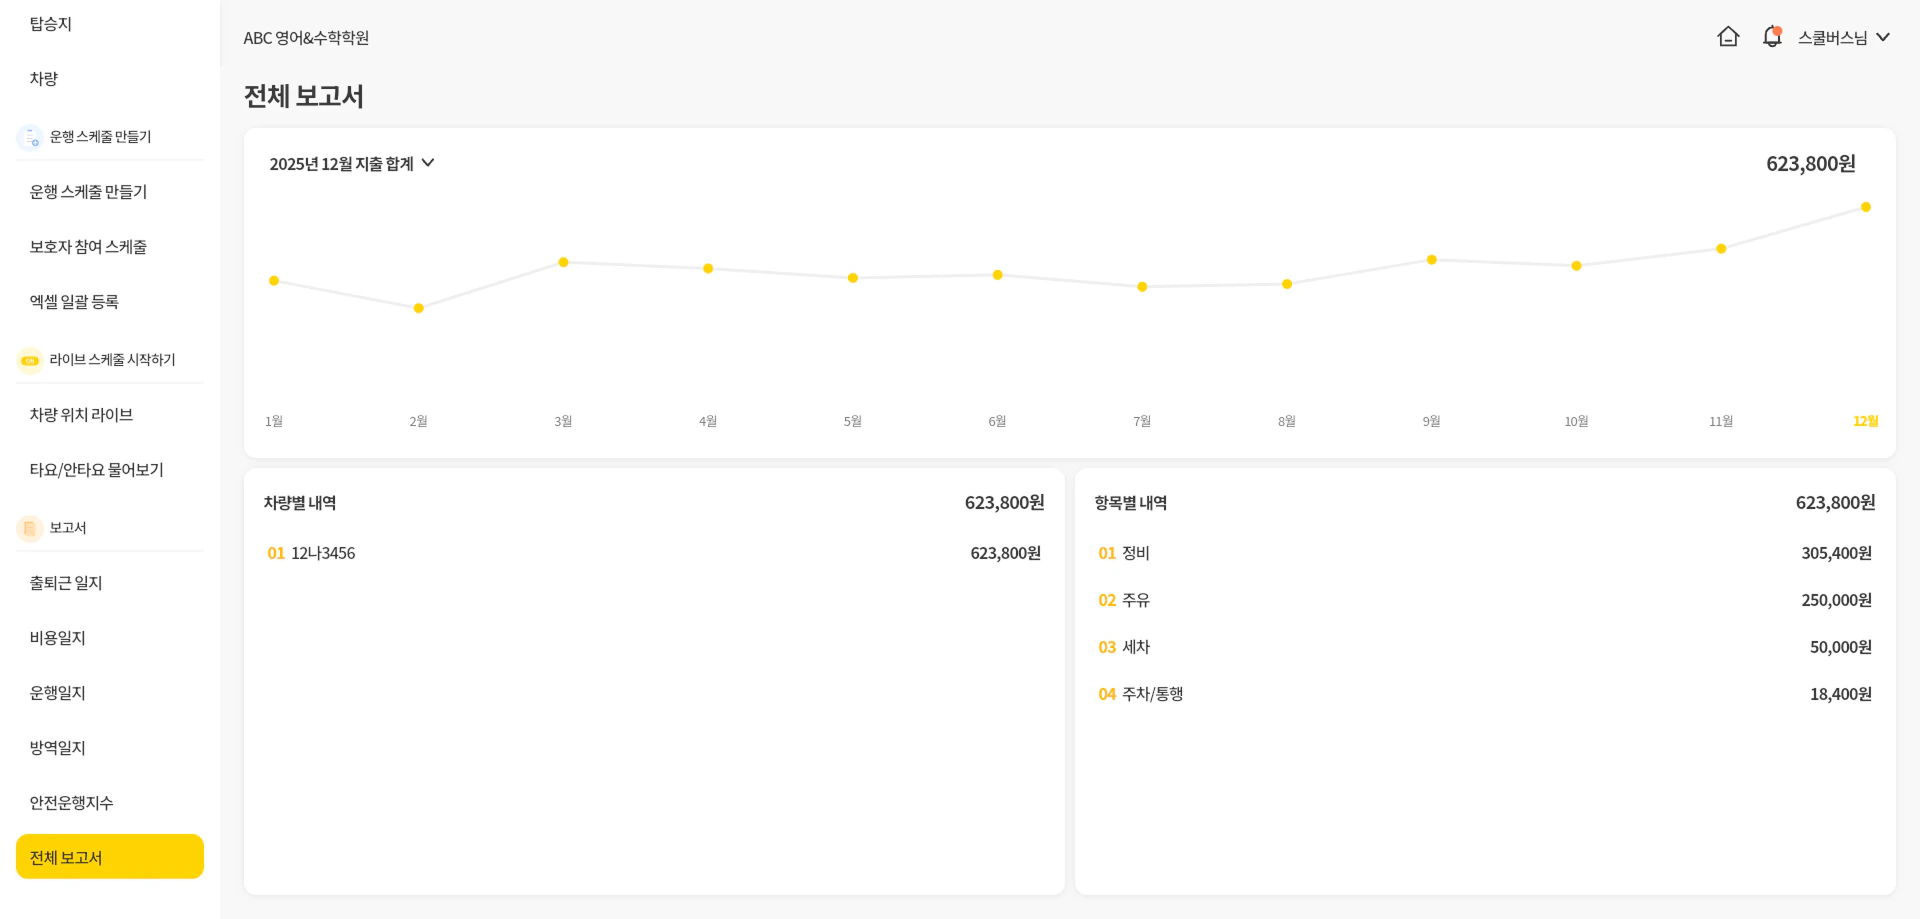Viewport: 1920px width, 919px height.
Task: Click the home icon in header
Action: tap(1727, 37)
